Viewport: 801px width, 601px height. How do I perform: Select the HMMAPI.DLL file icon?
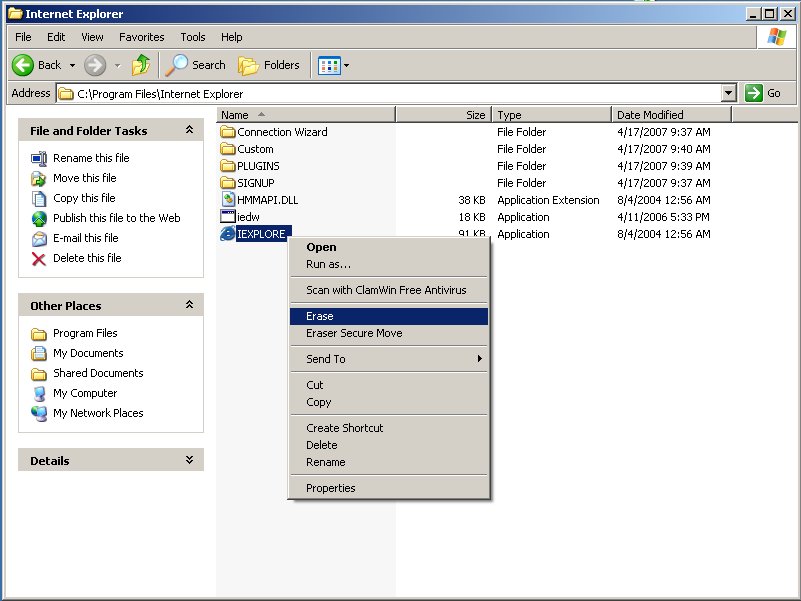(228, 199)
